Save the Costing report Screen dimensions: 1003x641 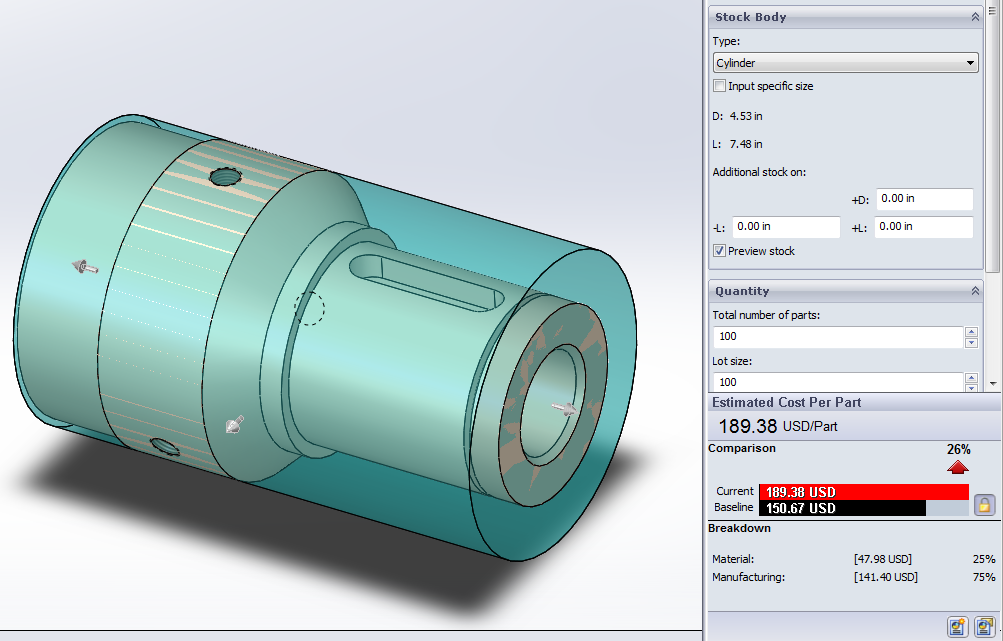984,627
